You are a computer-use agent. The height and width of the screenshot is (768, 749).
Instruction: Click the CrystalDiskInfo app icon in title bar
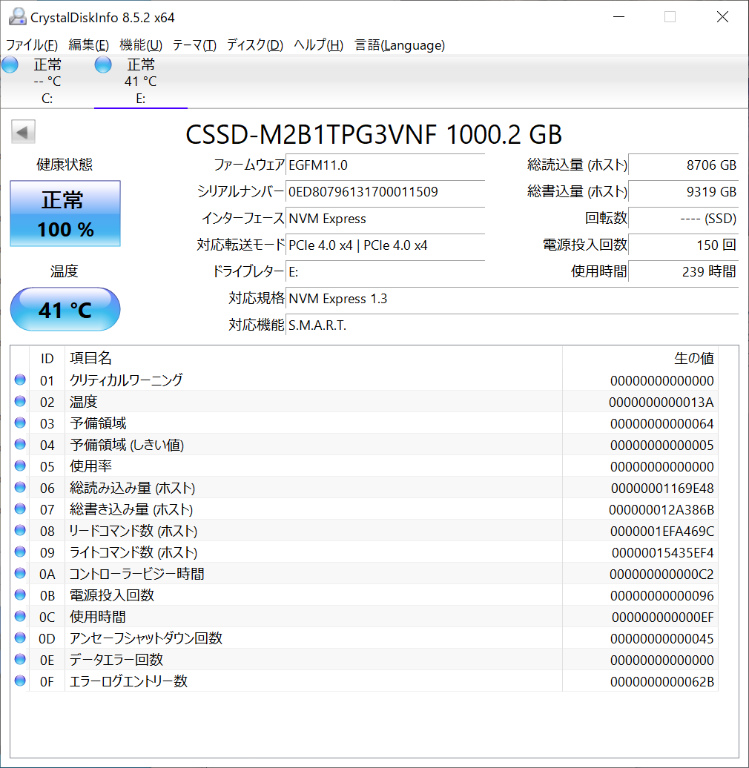15,16
